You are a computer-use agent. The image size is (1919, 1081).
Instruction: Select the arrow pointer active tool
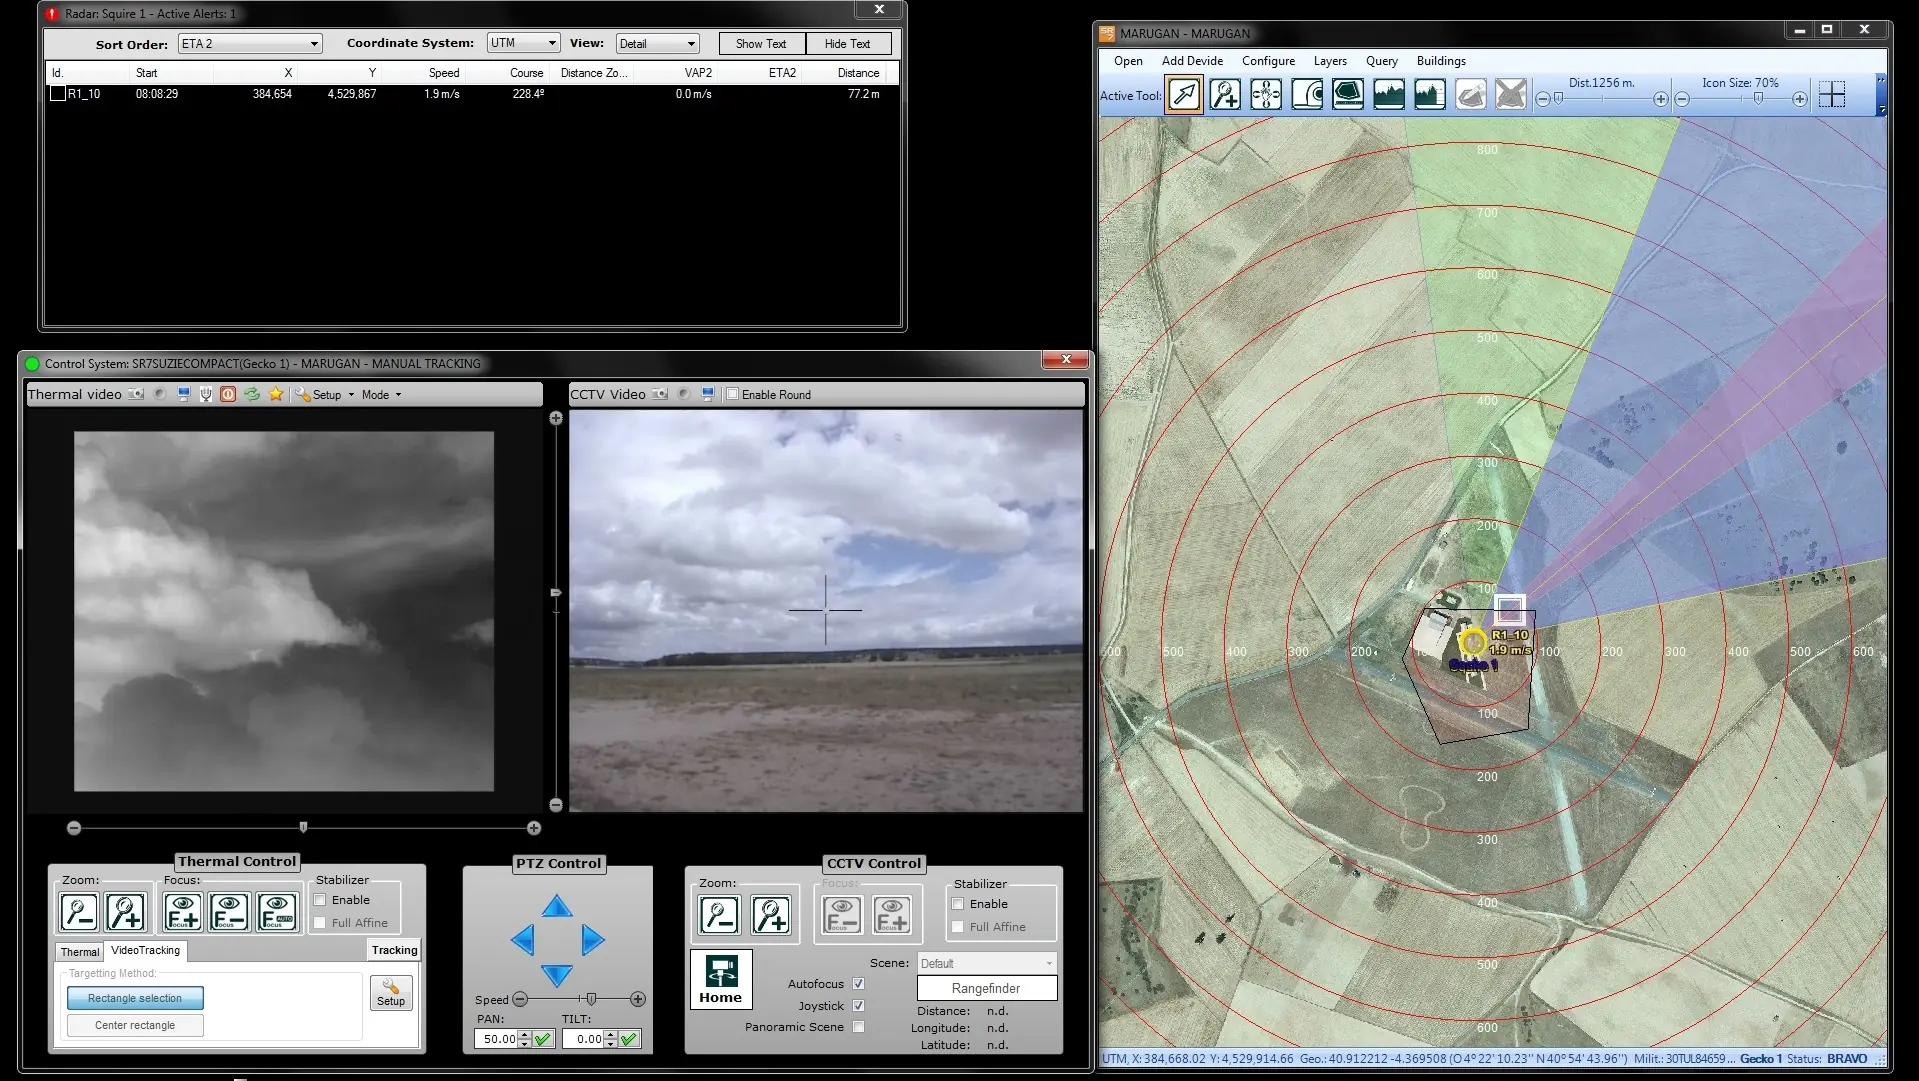[x=1184, y=95]
